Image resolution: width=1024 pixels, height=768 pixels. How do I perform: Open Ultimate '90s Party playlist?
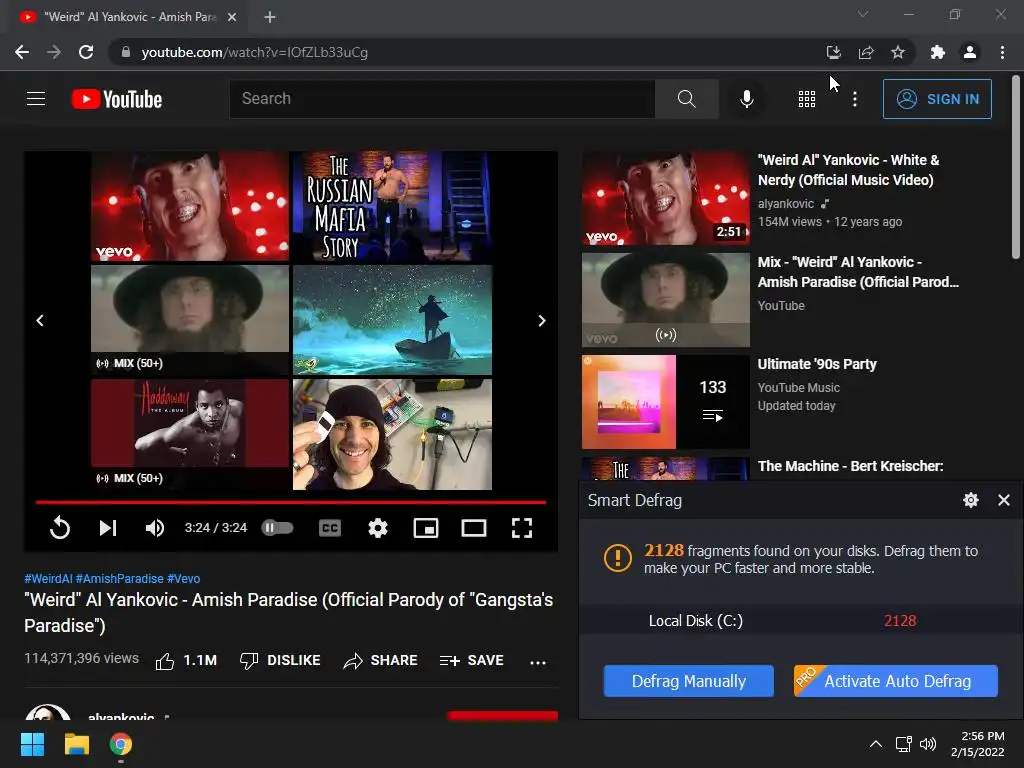point(817,364)
